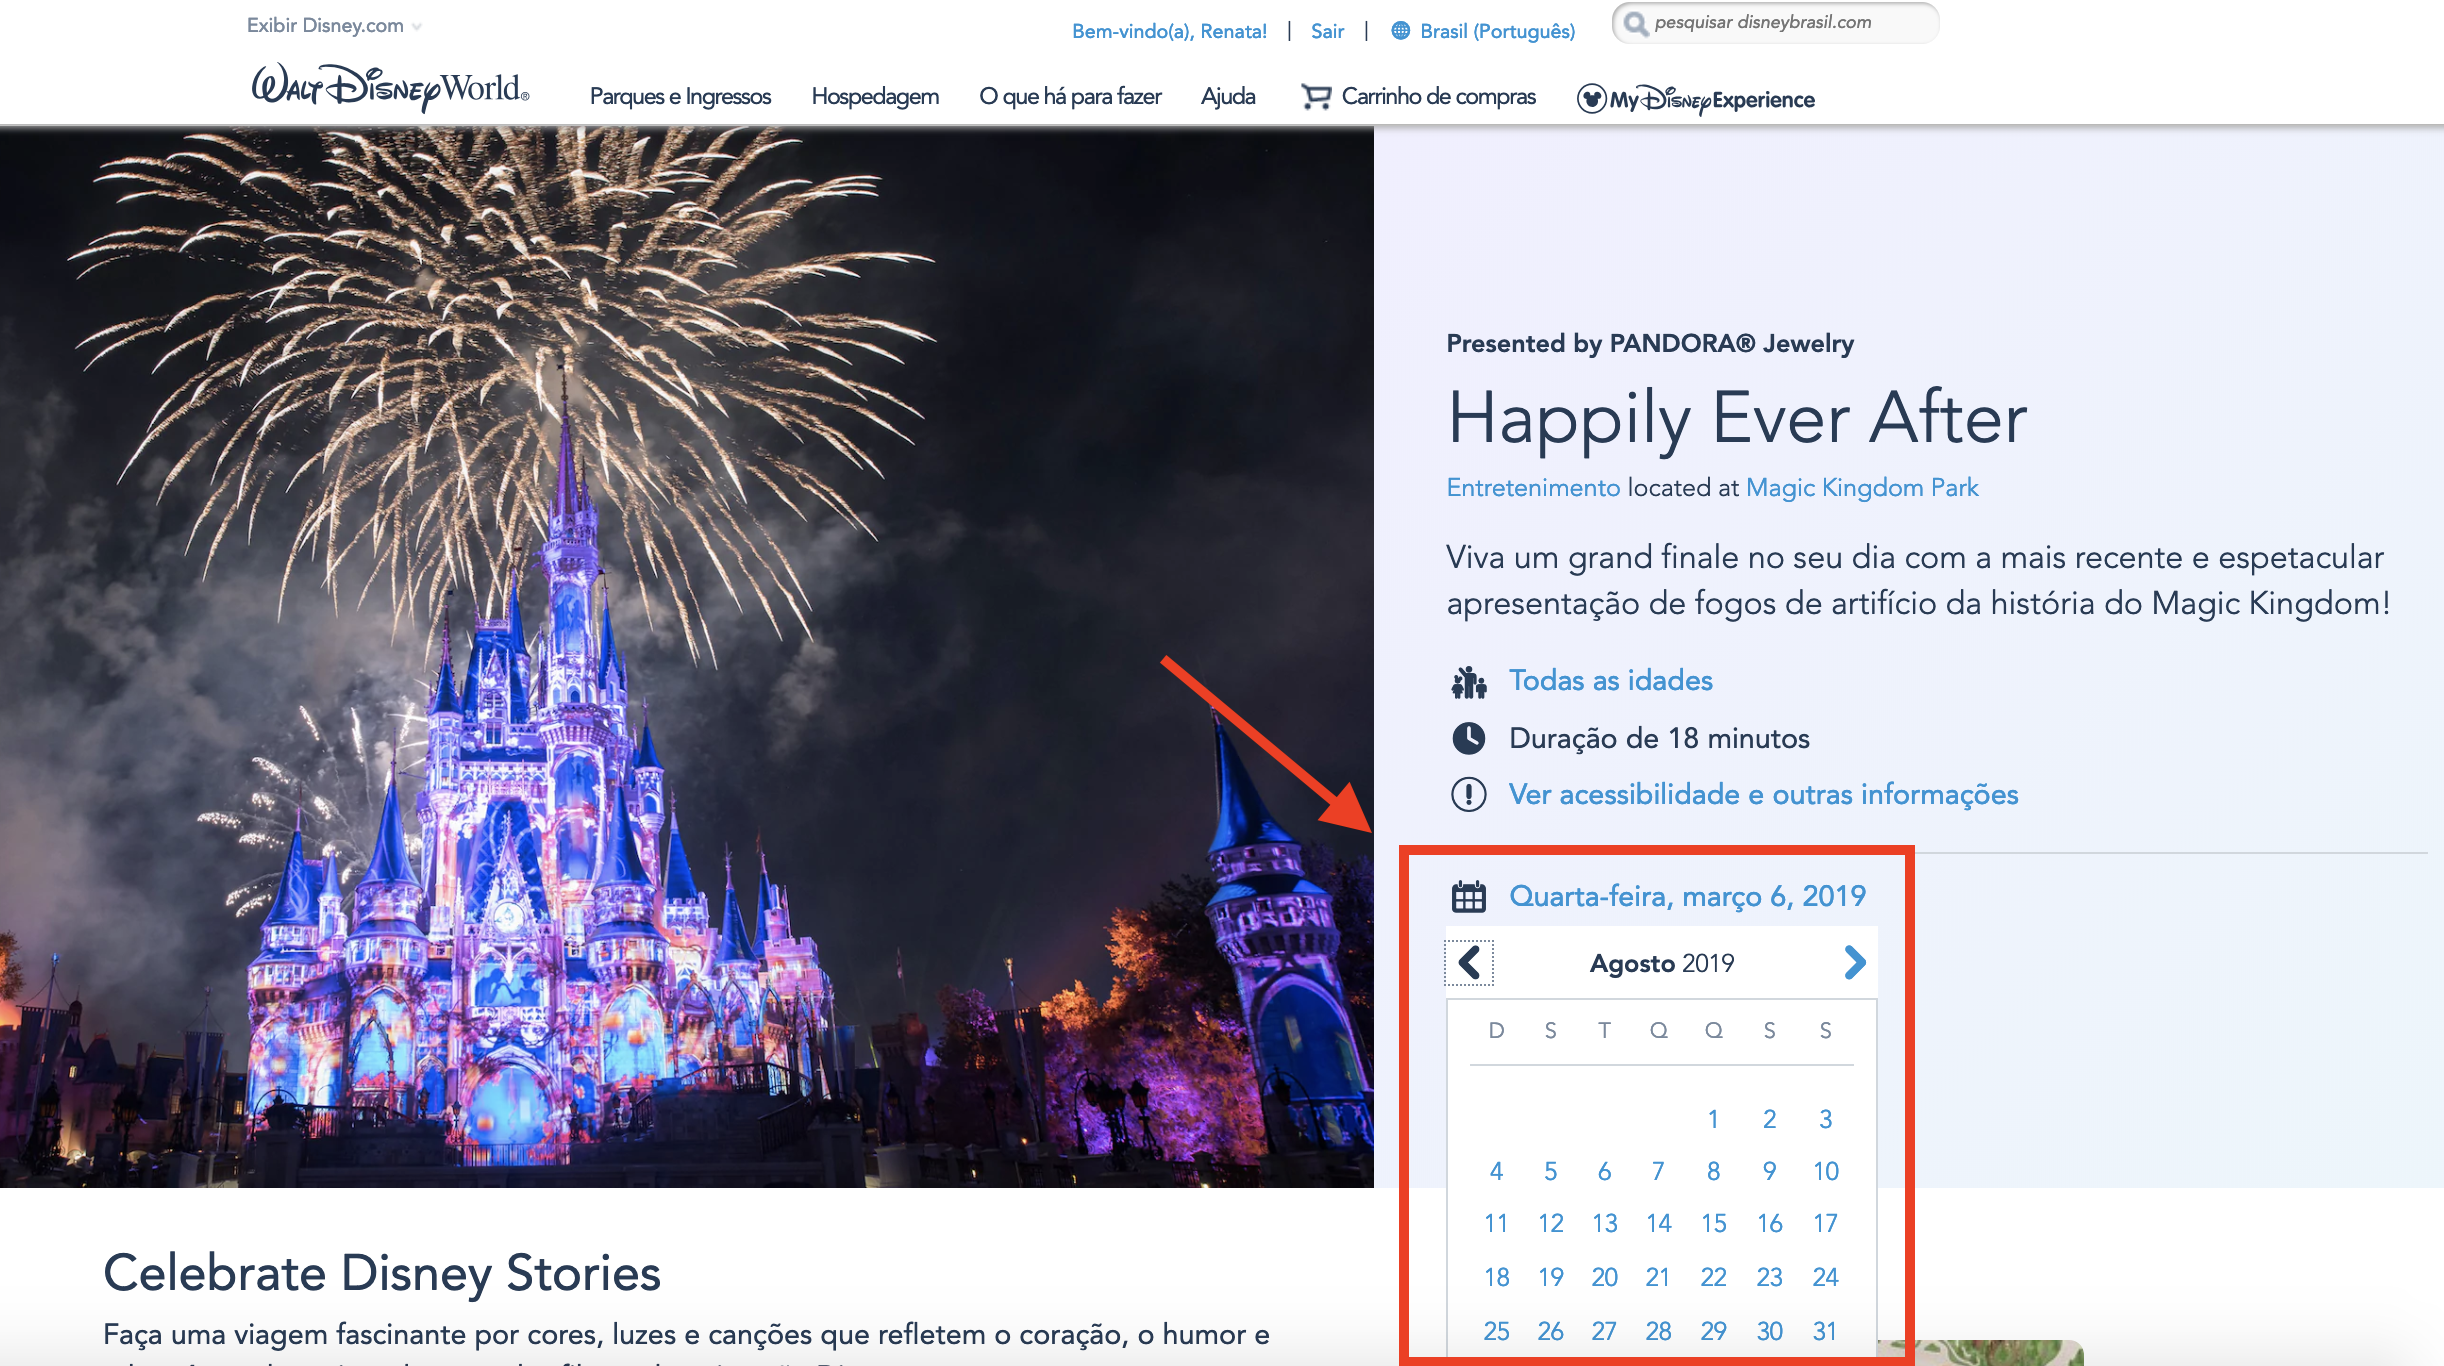Select August 7 in calendar
This screenshot has height=1366, width=2444.
1658,1171
